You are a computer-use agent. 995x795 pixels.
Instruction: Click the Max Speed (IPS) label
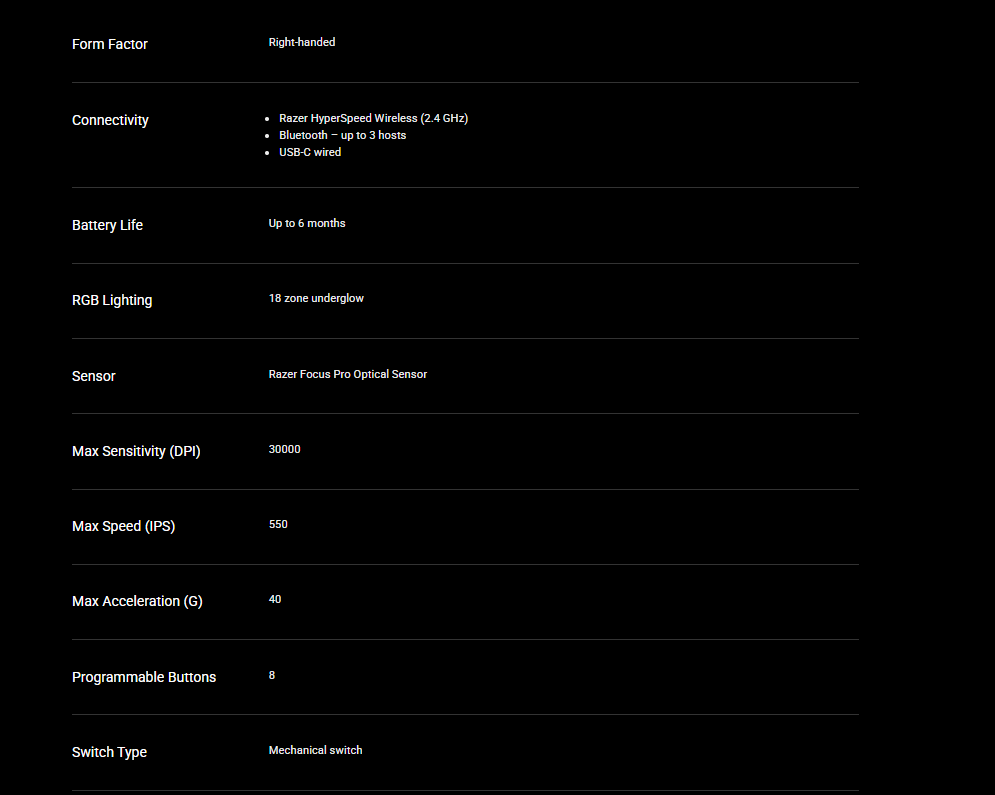pyautogui.click(x=123, y=526)
